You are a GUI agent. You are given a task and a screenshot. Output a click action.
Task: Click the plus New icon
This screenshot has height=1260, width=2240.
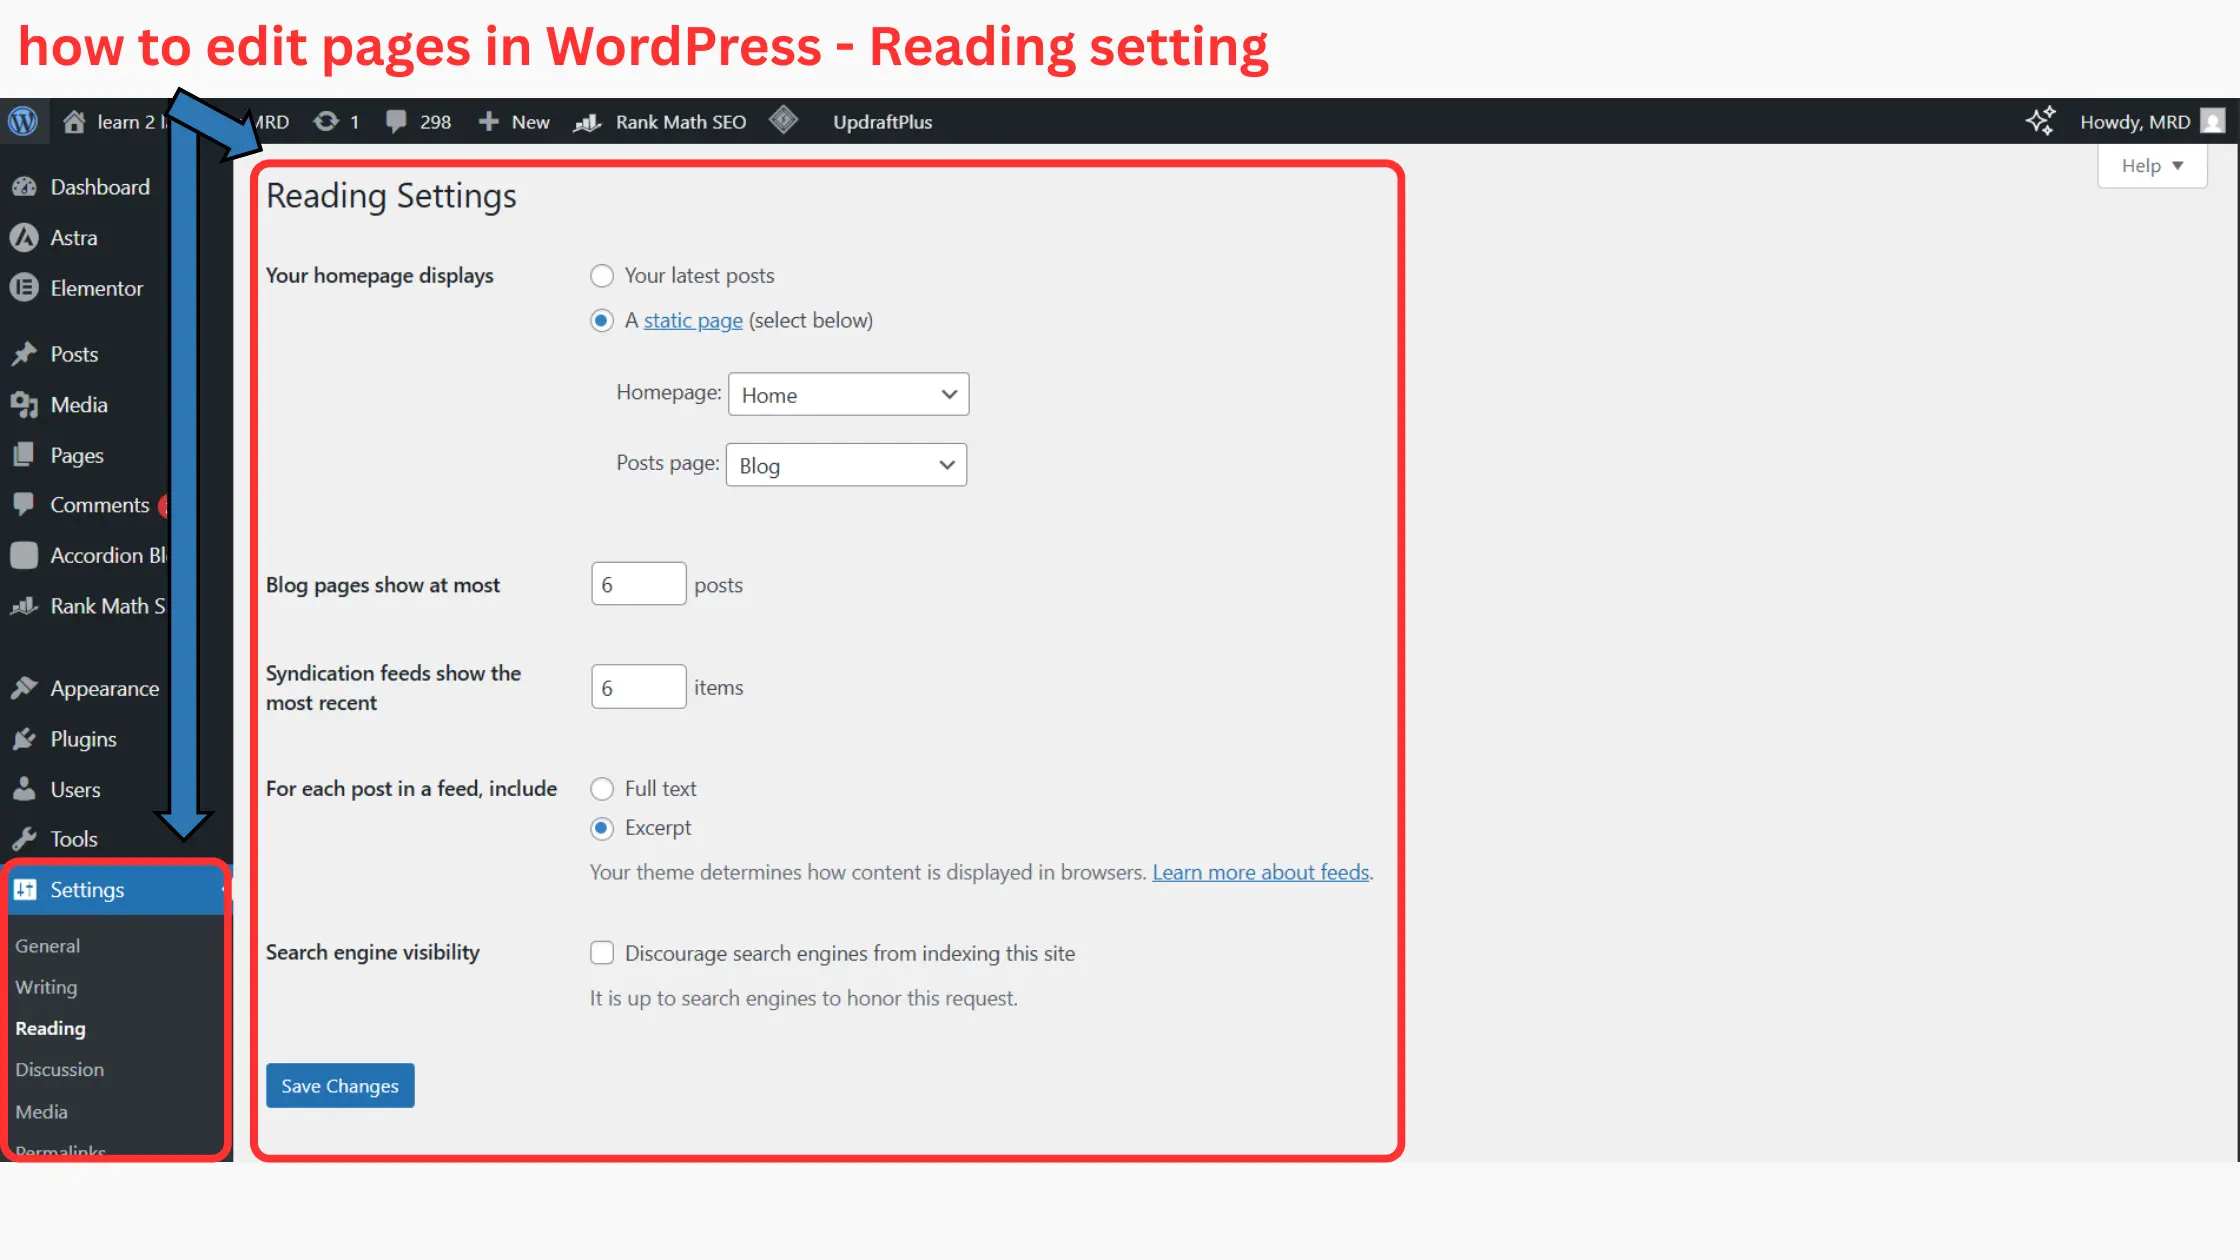click(488, 122)
